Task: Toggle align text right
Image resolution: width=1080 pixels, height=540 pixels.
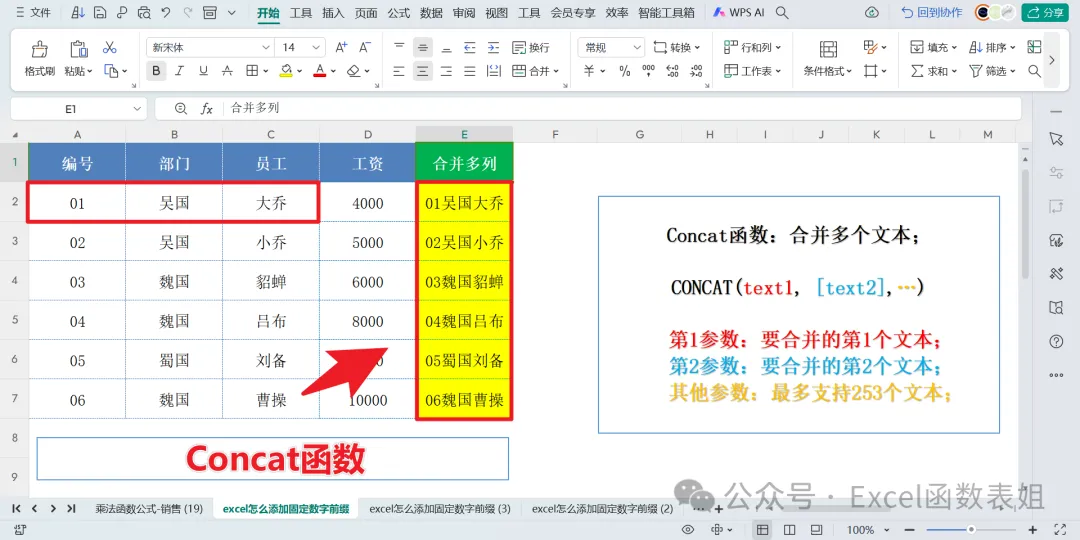Action: [446, 71]
